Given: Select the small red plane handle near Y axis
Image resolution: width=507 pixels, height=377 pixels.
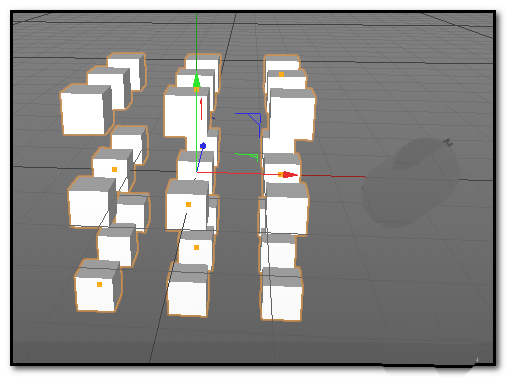Looking at the screenshot, I should [x=201, y=109].
